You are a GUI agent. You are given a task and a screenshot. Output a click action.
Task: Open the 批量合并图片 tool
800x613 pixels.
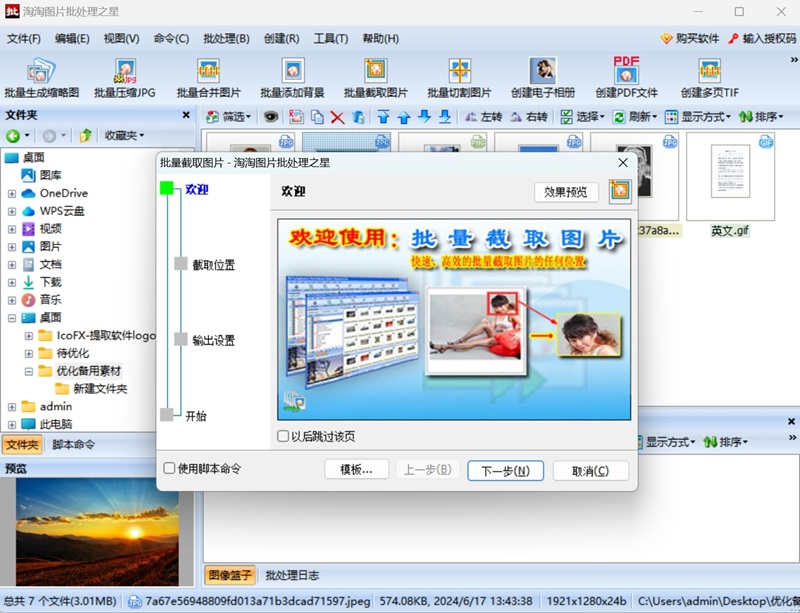[x=208, y=78]
